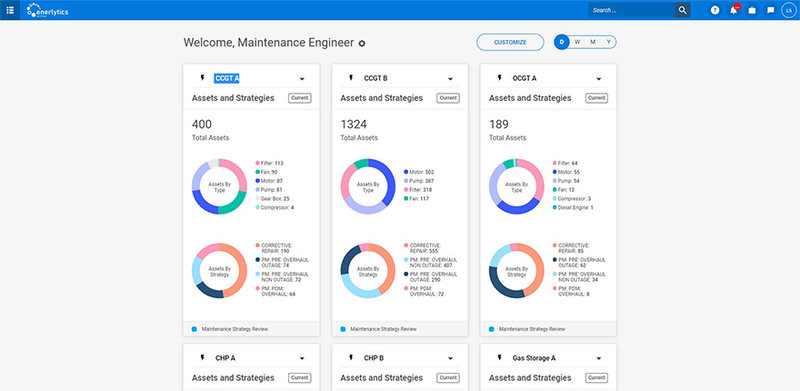Open the chat messages icon

point(770,10)
